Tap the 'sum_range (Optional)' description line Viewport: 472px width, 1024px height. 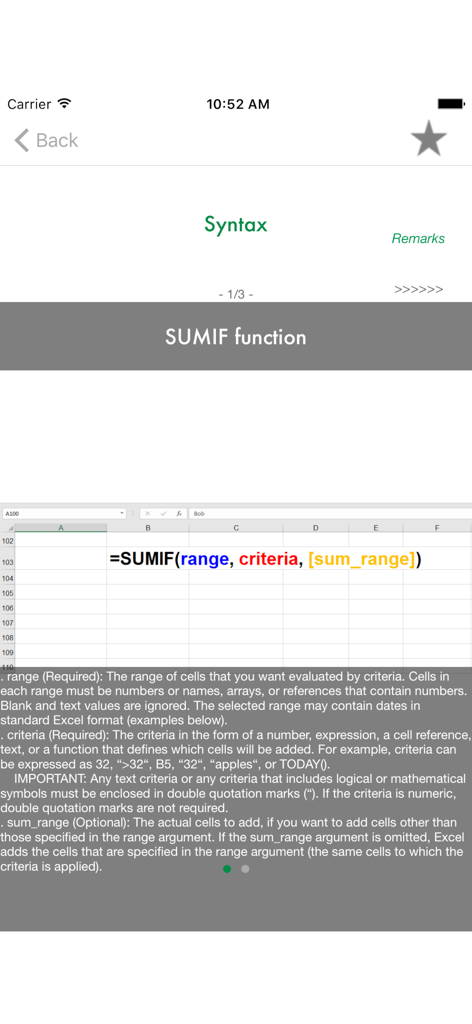coord(228,822)
